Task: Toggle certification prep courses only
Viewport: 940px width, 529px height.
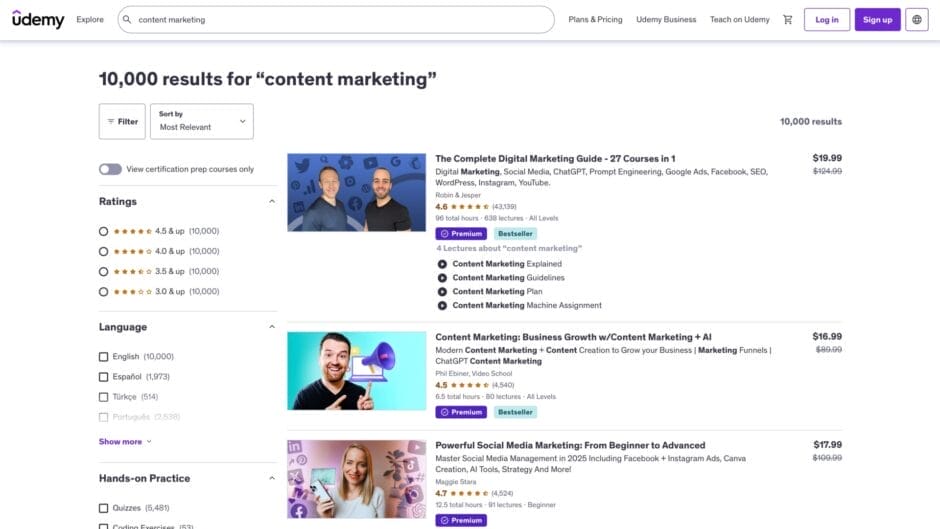Action: coord(110,169)
